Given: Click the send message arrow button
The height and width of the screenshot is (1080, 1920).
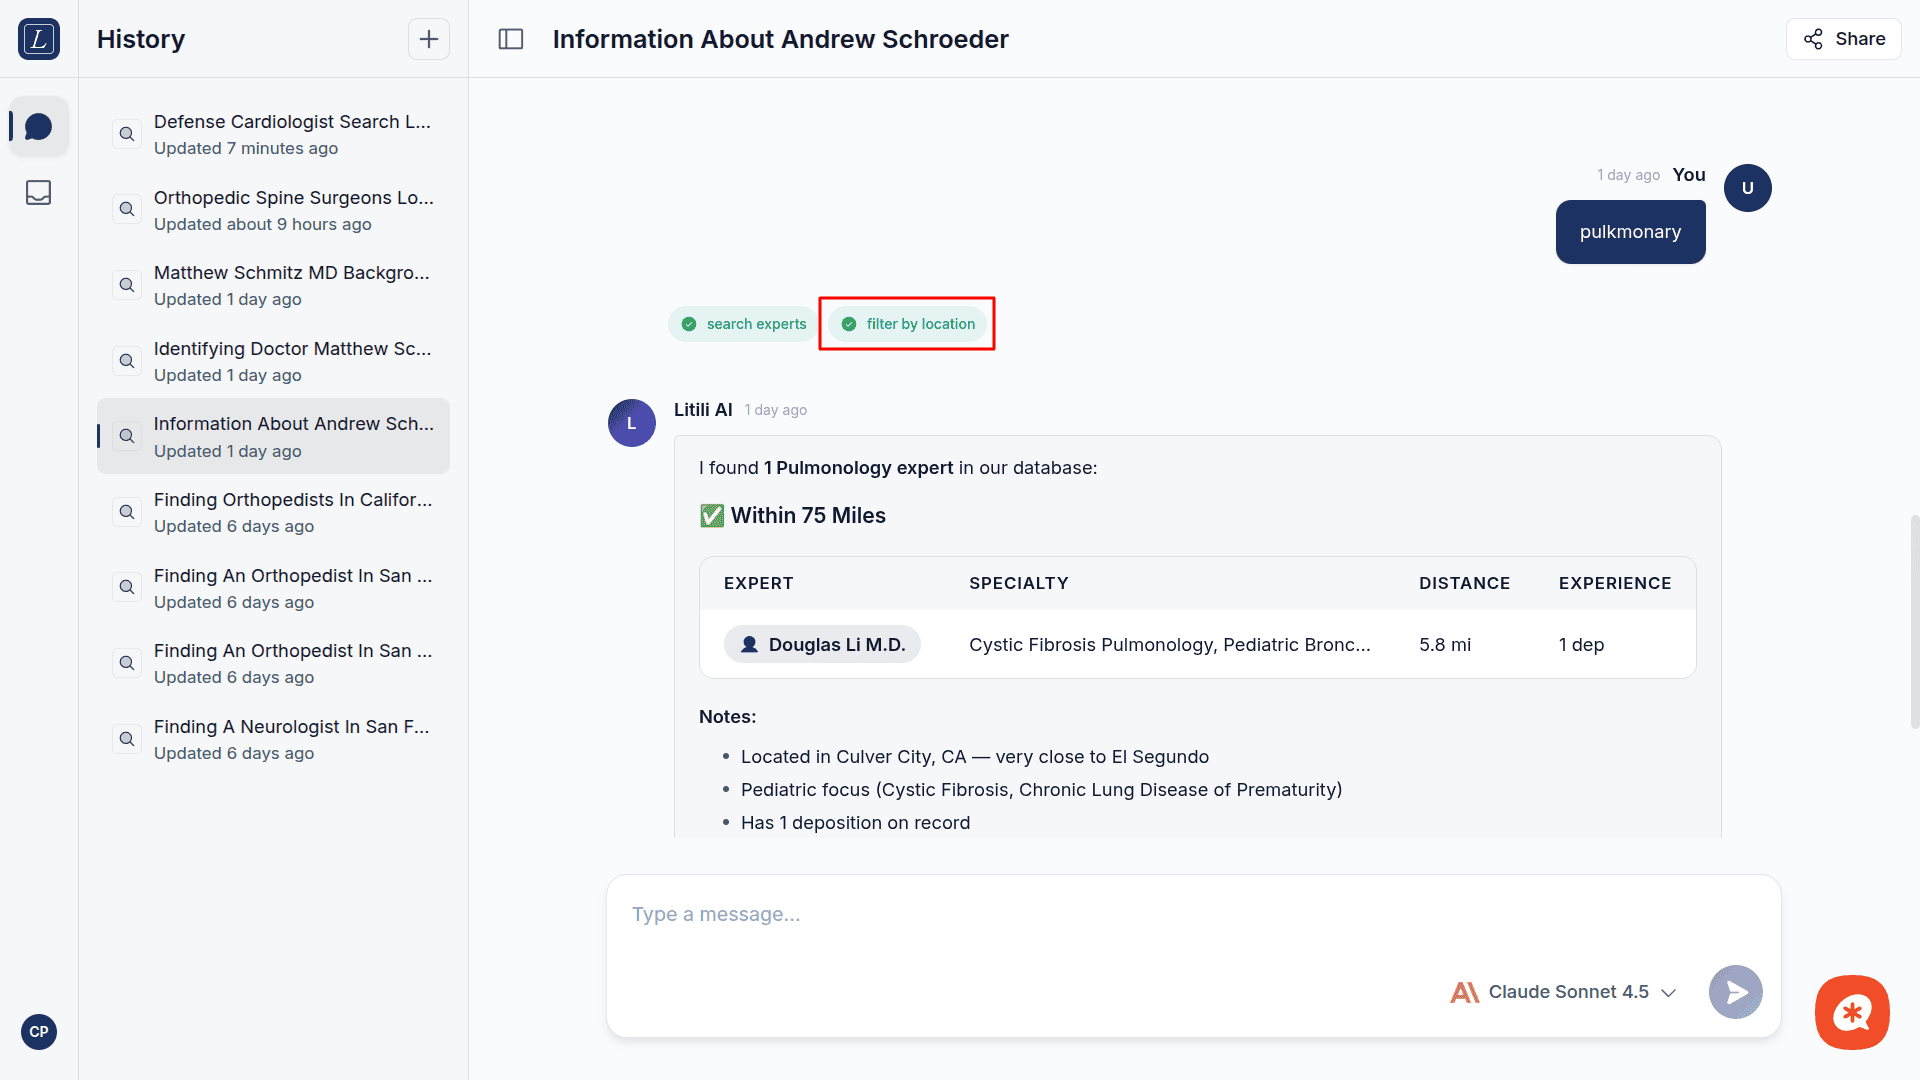Looking at the screenshot, I should (1735, 991).
